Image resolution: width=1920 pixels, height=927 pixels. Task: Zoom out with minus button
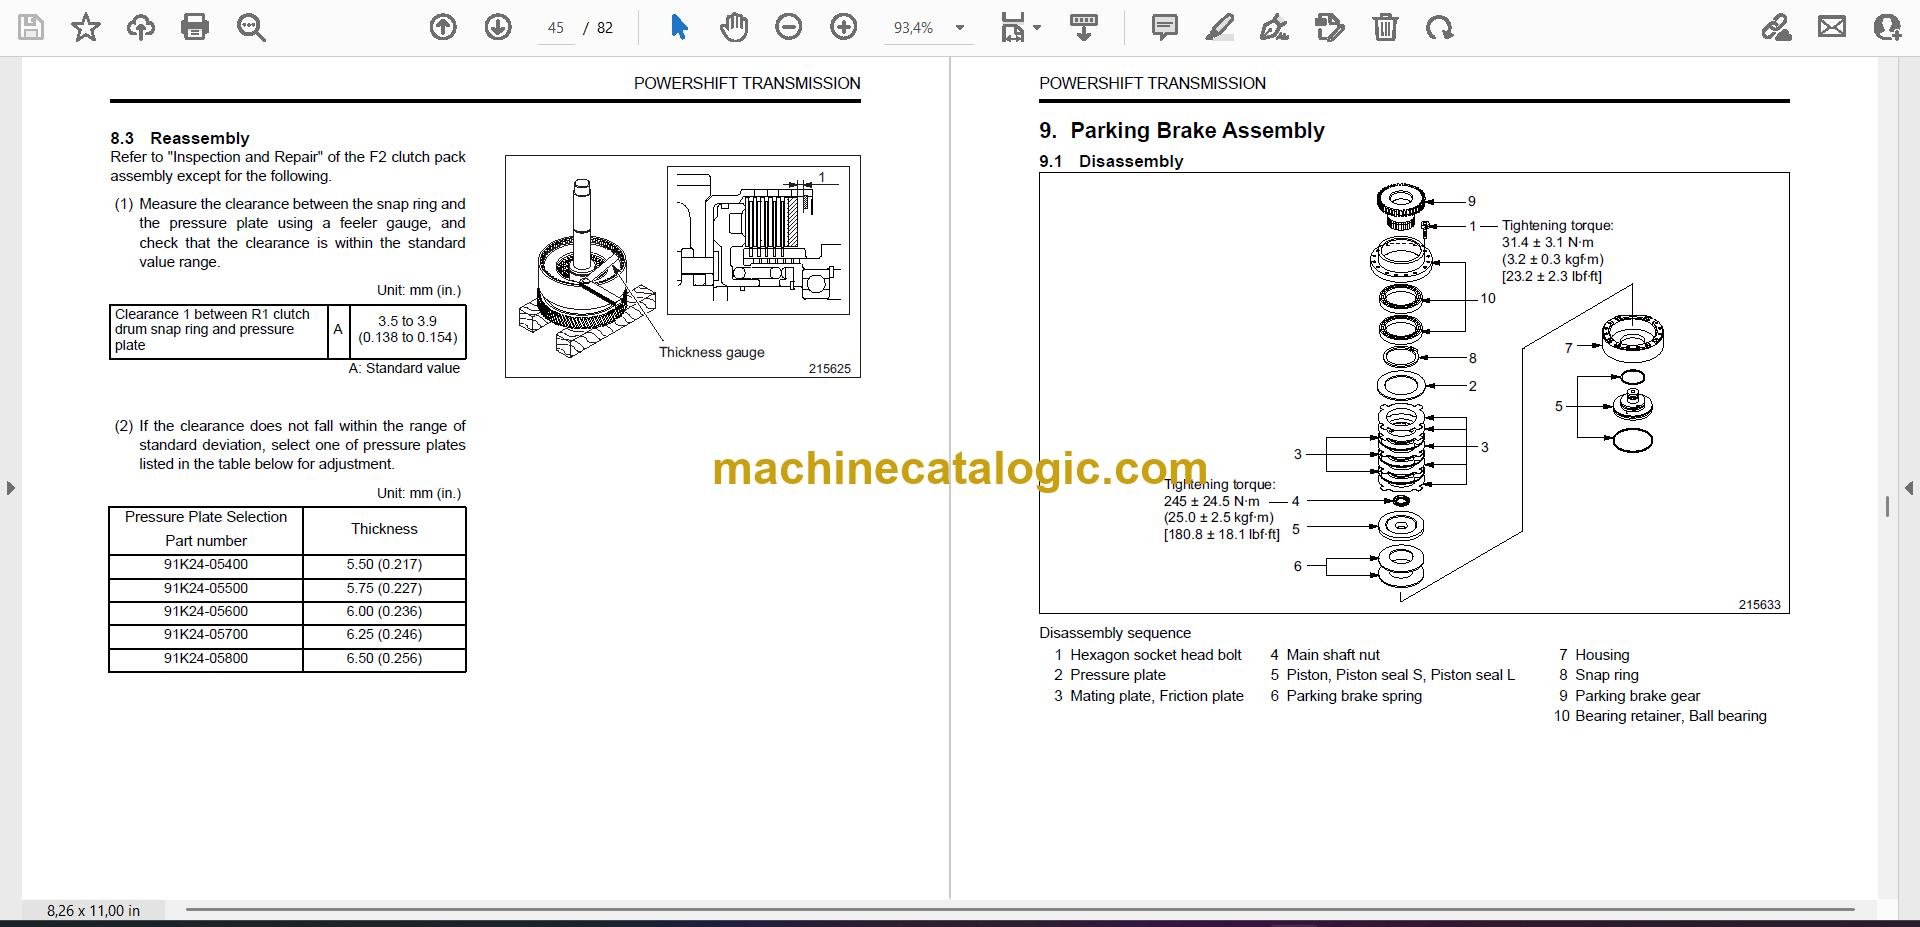tap(789, 27)
